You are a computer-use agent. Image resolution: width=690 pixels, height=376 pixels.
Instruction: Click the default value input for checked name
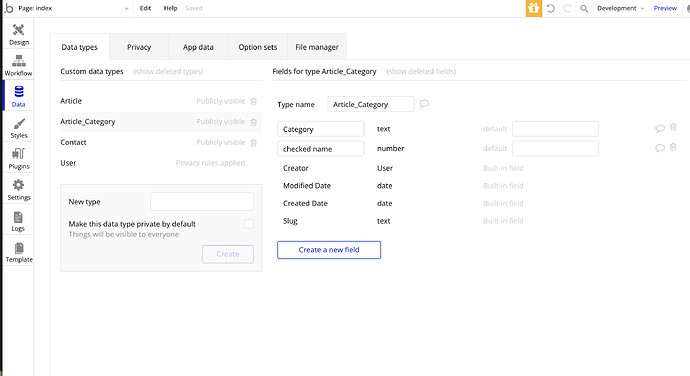tap(555, 148)
